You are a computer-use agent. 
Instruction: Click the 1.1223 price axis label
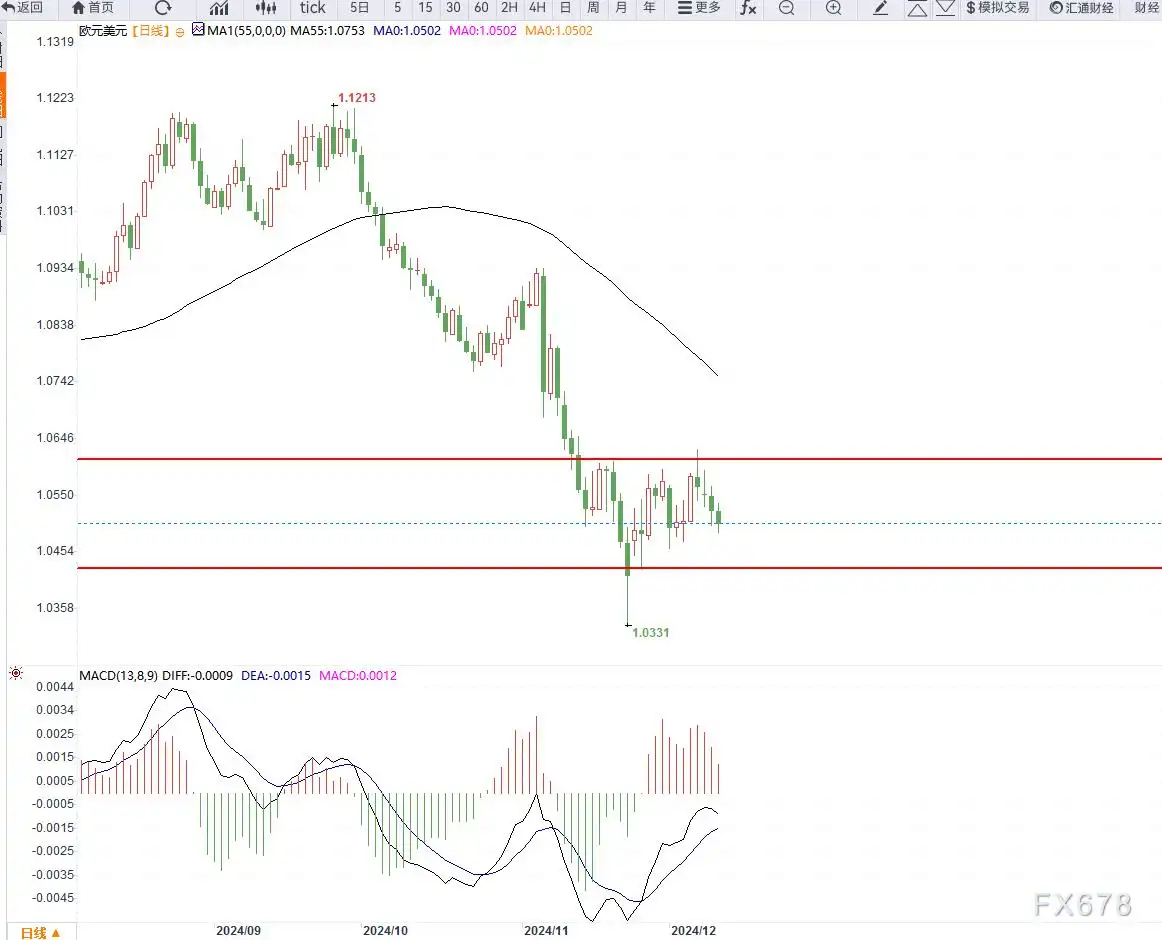pyautogui.click(x=56, y=98)
